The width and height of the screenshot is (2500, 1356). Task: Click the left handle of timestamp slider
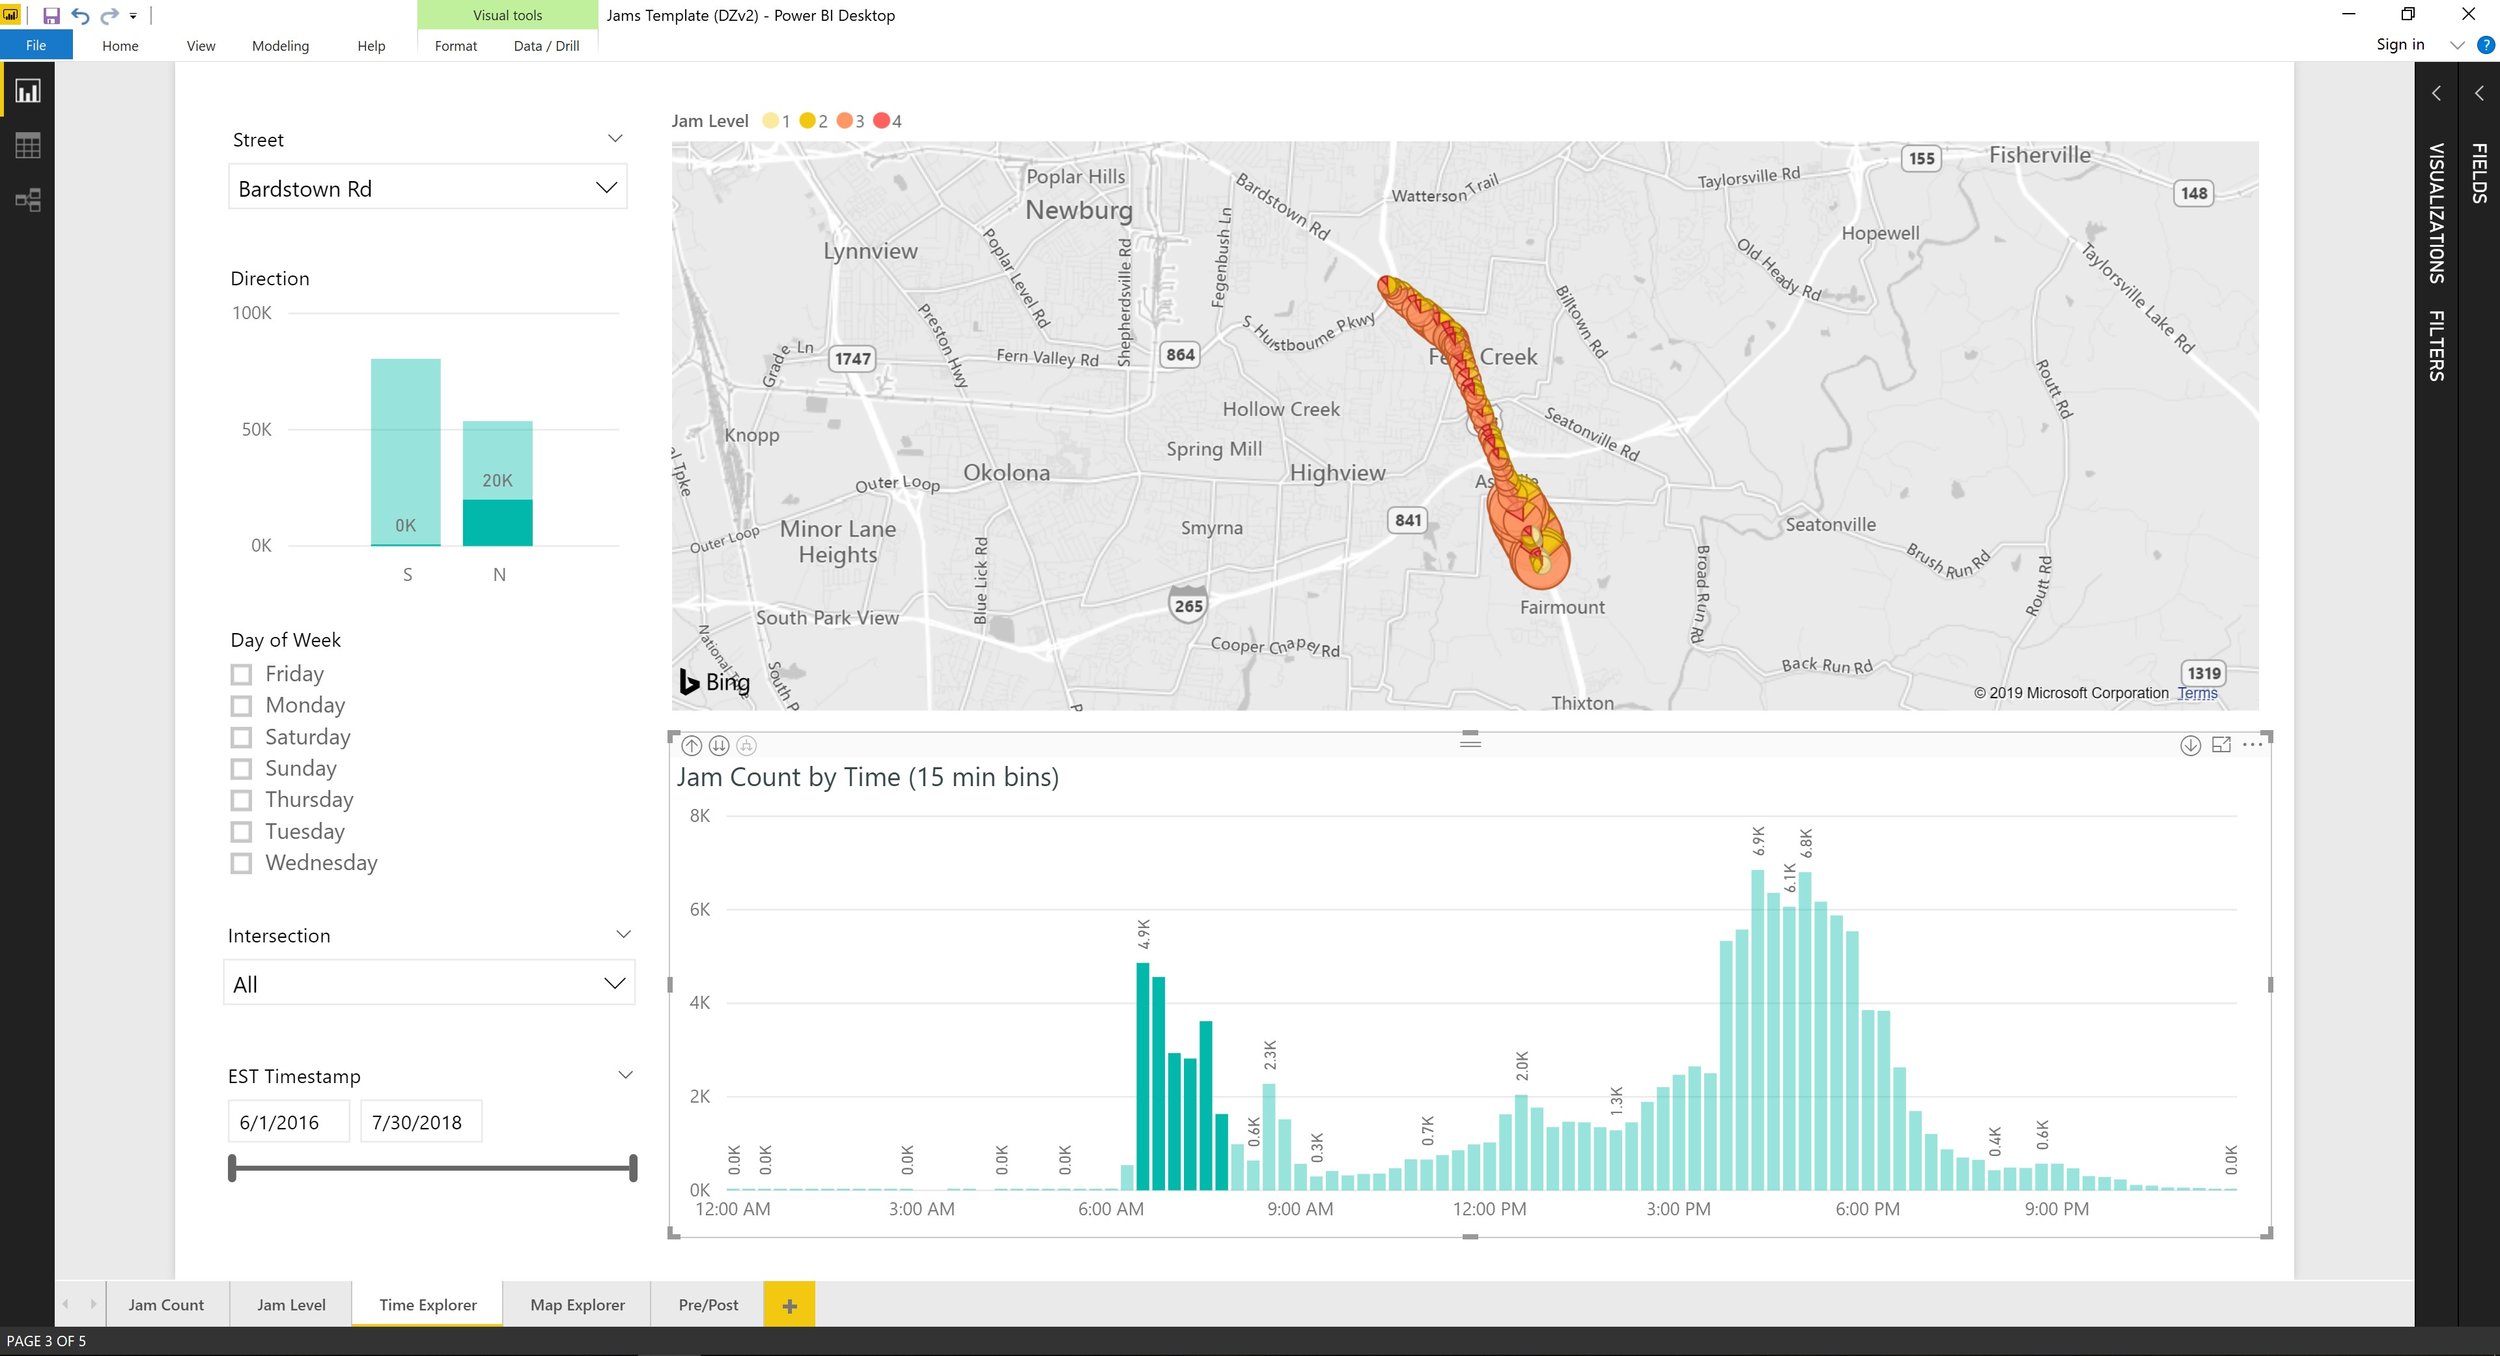click(232, 1168)
